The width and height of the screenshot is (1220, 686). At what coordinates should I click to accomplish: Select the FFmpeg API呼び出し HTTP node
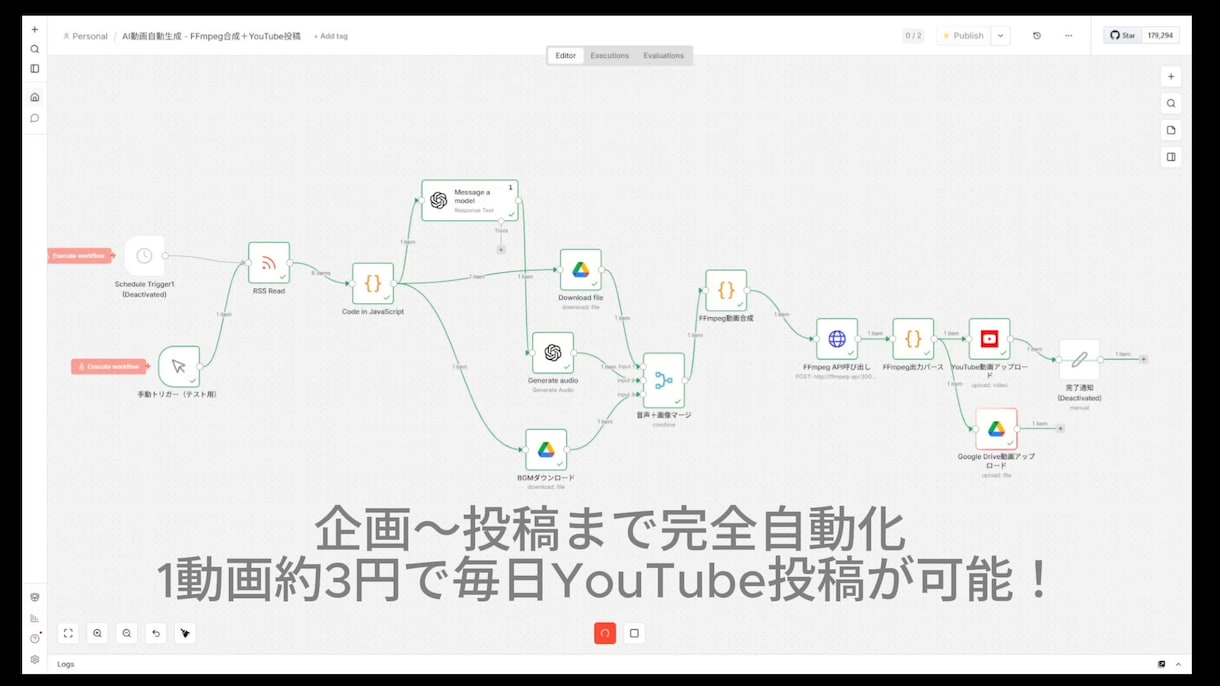pos(837,339)
